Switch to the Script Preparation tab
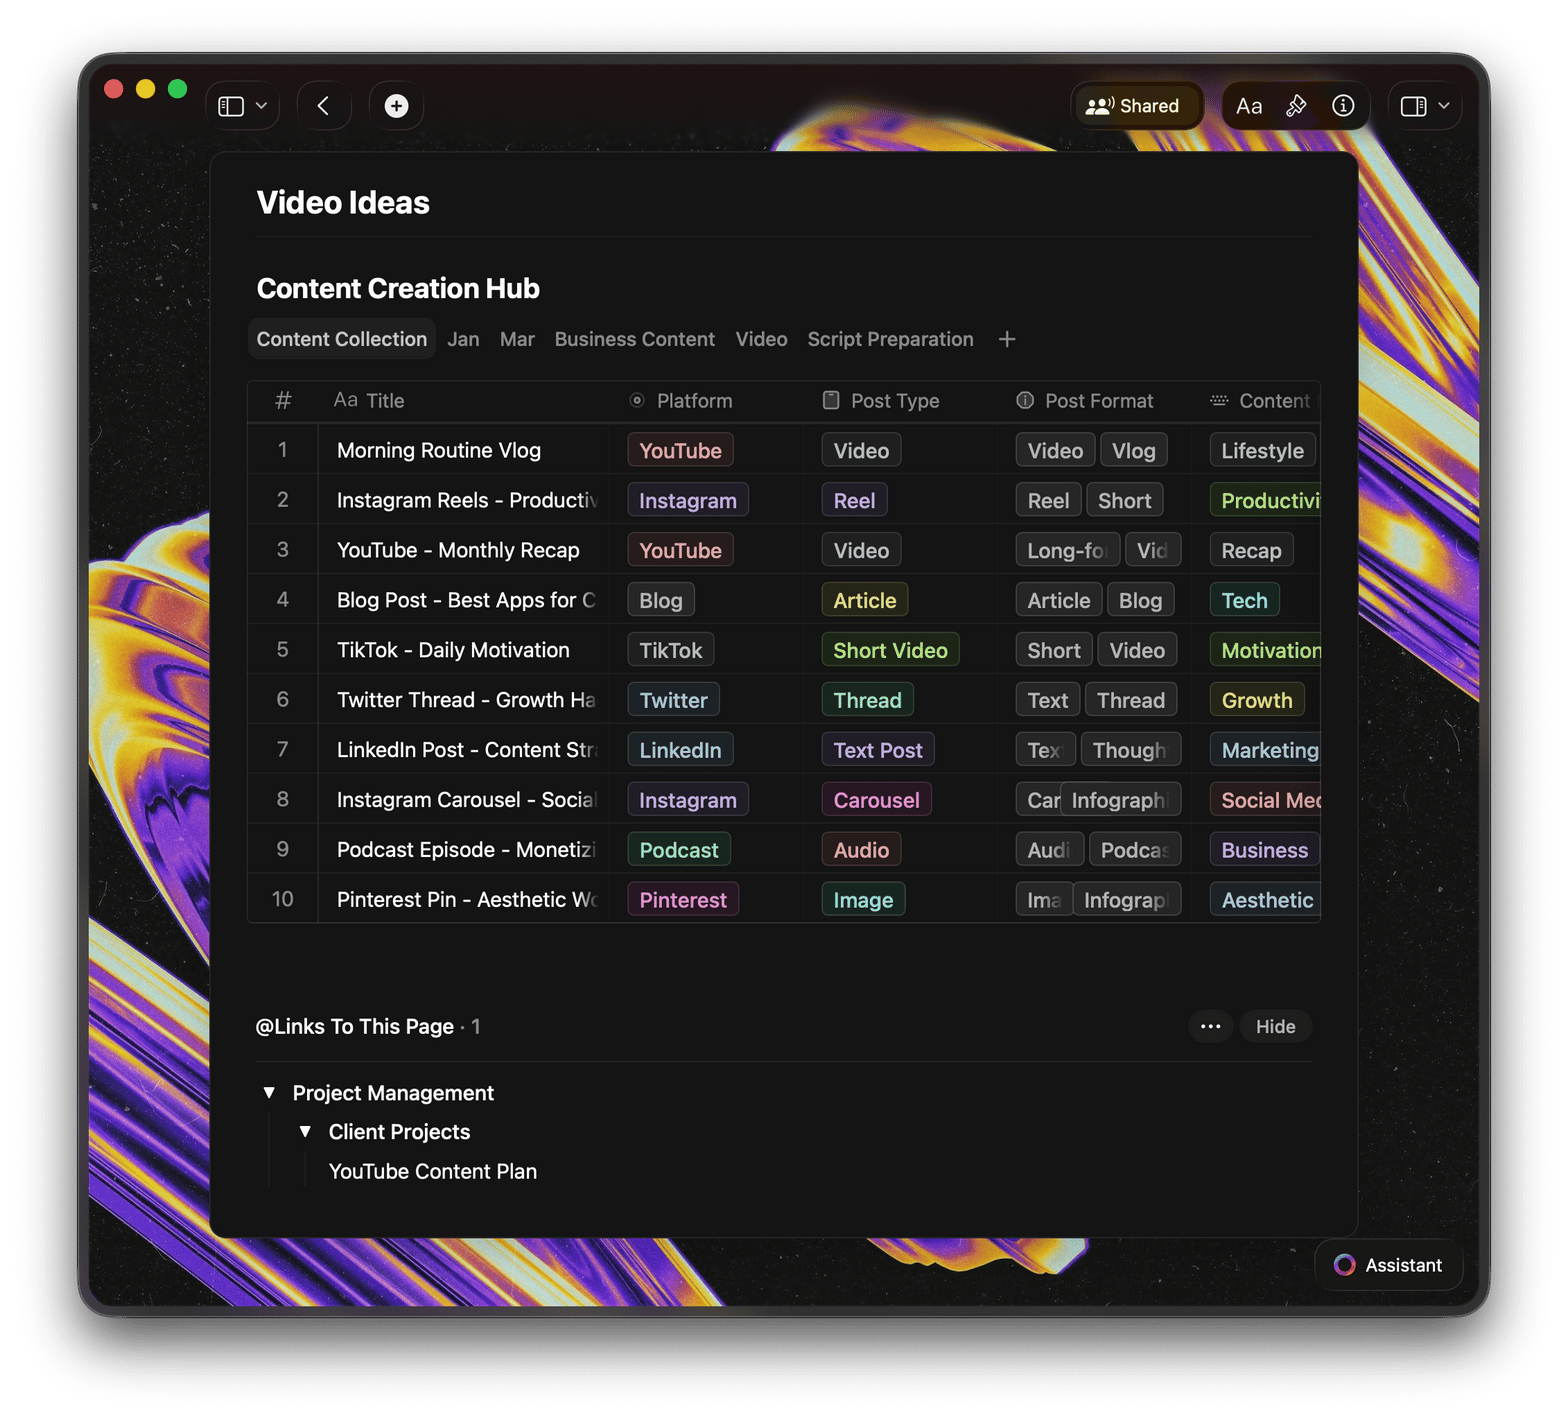This screenshot has width=1568, height=1420. point(890,340)
